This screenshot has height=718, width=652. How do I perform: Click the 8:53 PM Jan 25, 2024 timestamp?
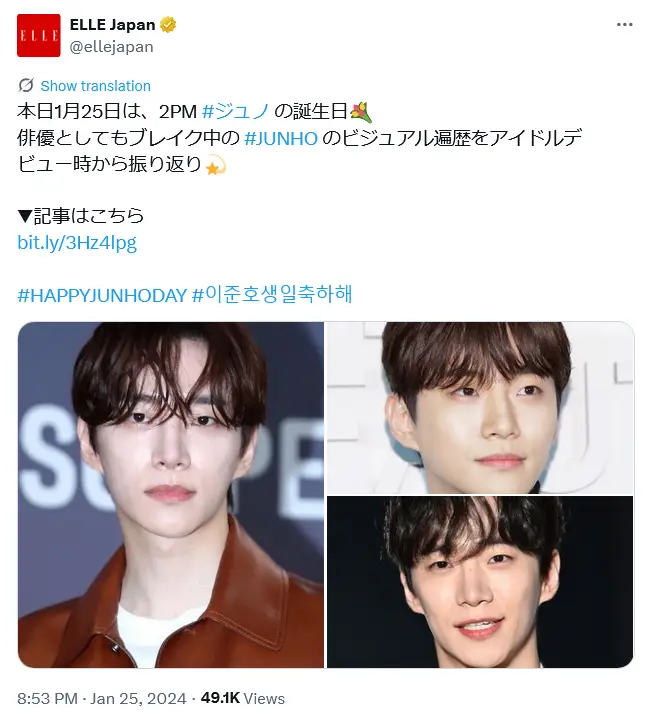tap(102, 698)
